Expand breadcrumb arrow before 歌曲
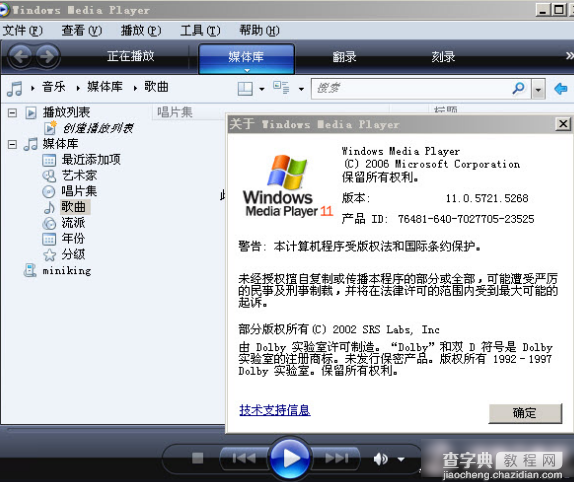574x482 pixels. [x=135, y=88]
